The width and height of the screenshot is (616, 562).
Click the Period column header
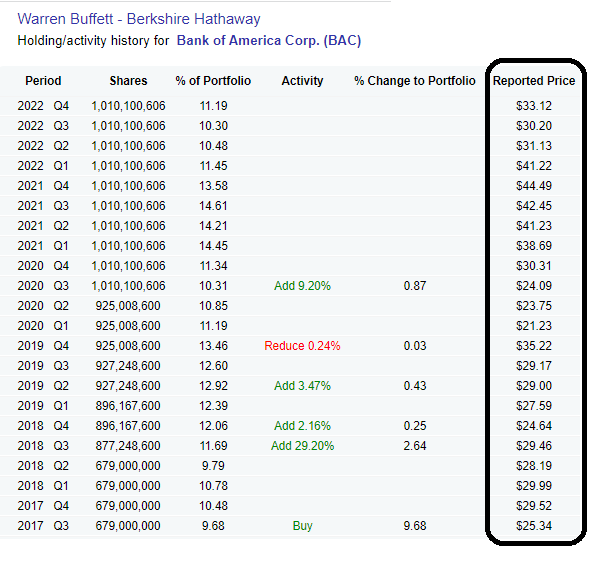point(43,81)
